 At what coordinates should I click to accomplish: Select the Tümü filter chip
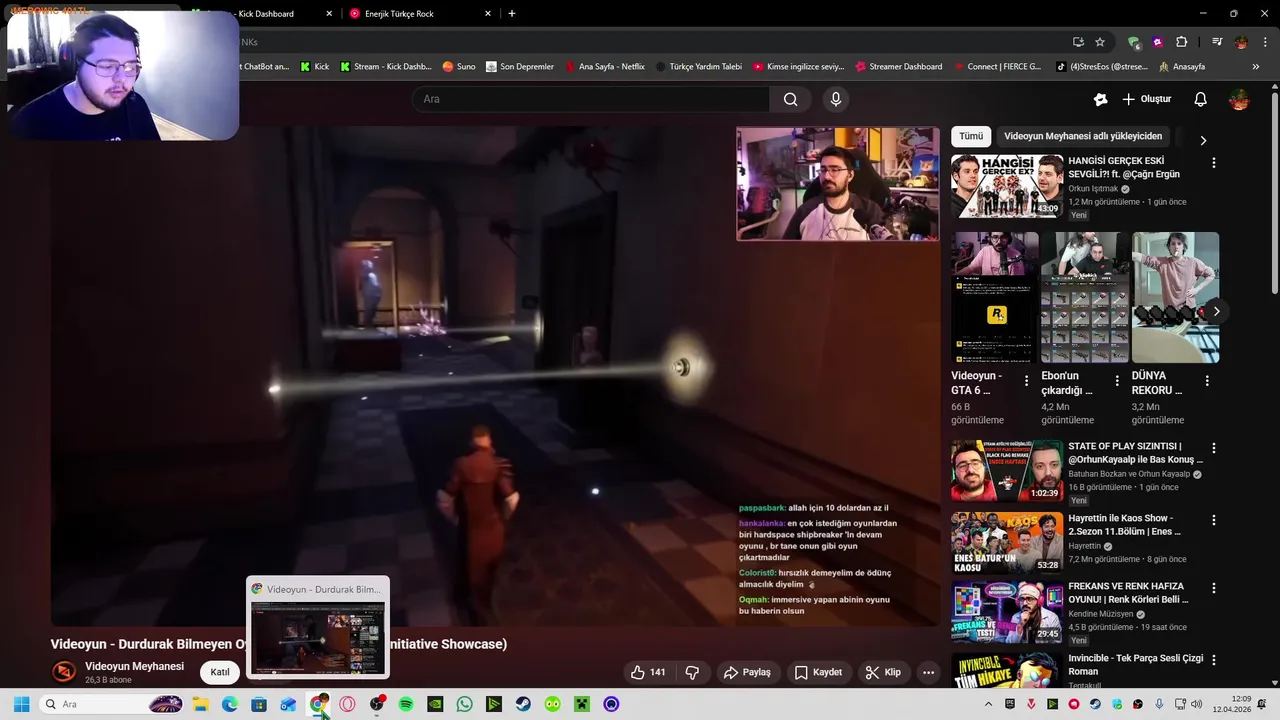[971, 136]
